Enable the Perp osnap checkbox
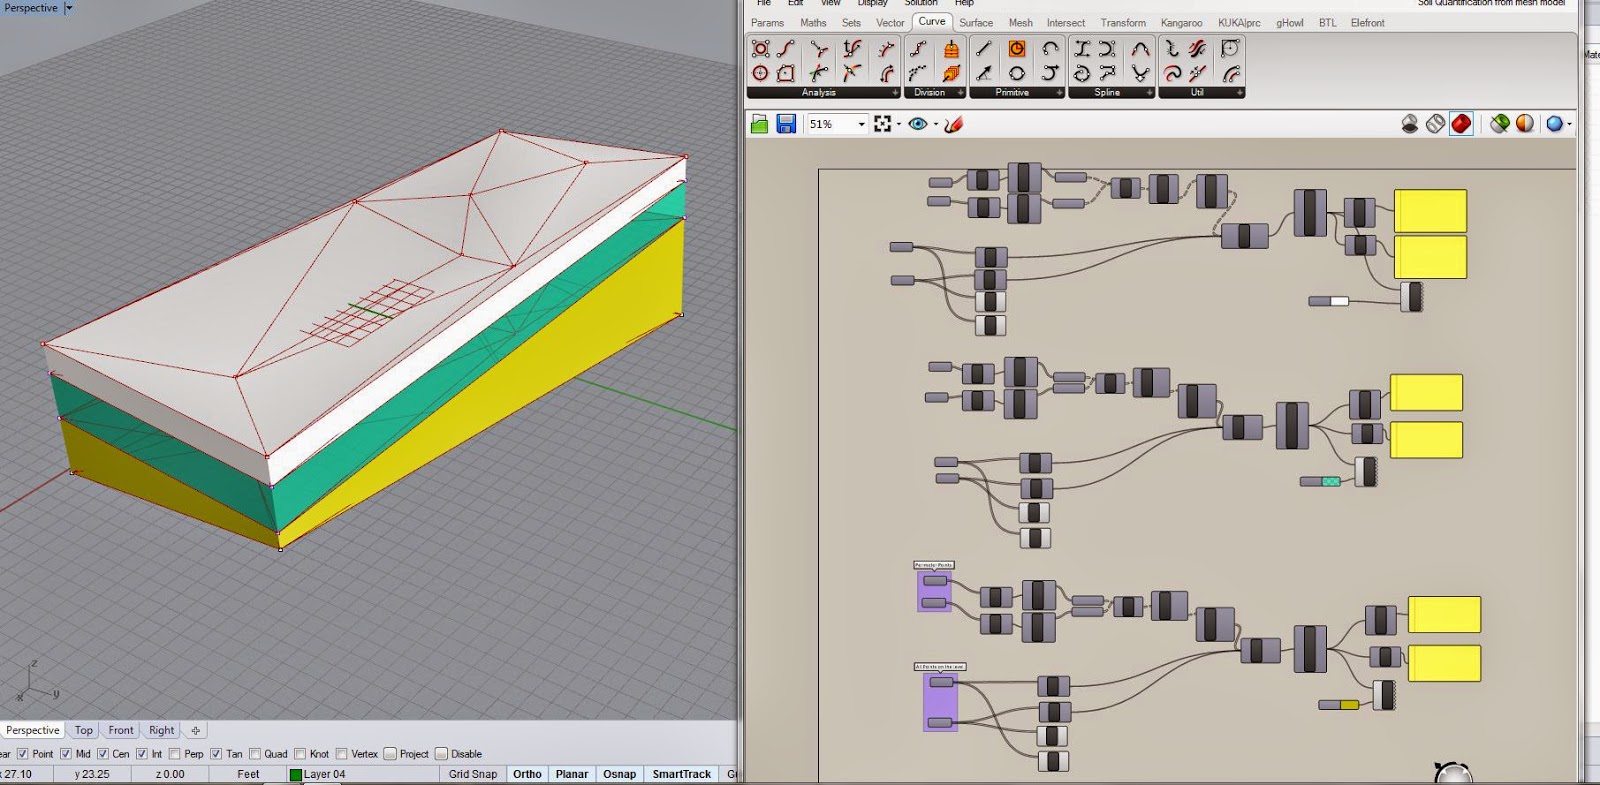 coord(175,754)
